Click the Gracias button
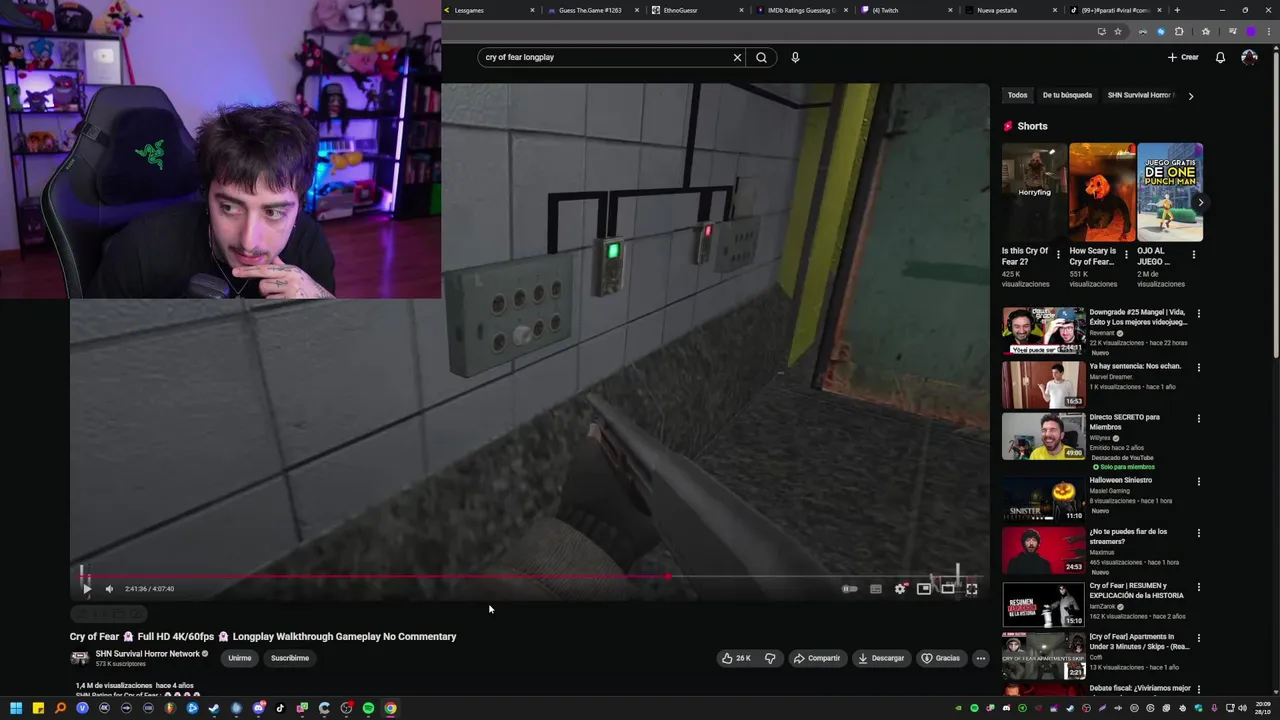 coord(941,658)
